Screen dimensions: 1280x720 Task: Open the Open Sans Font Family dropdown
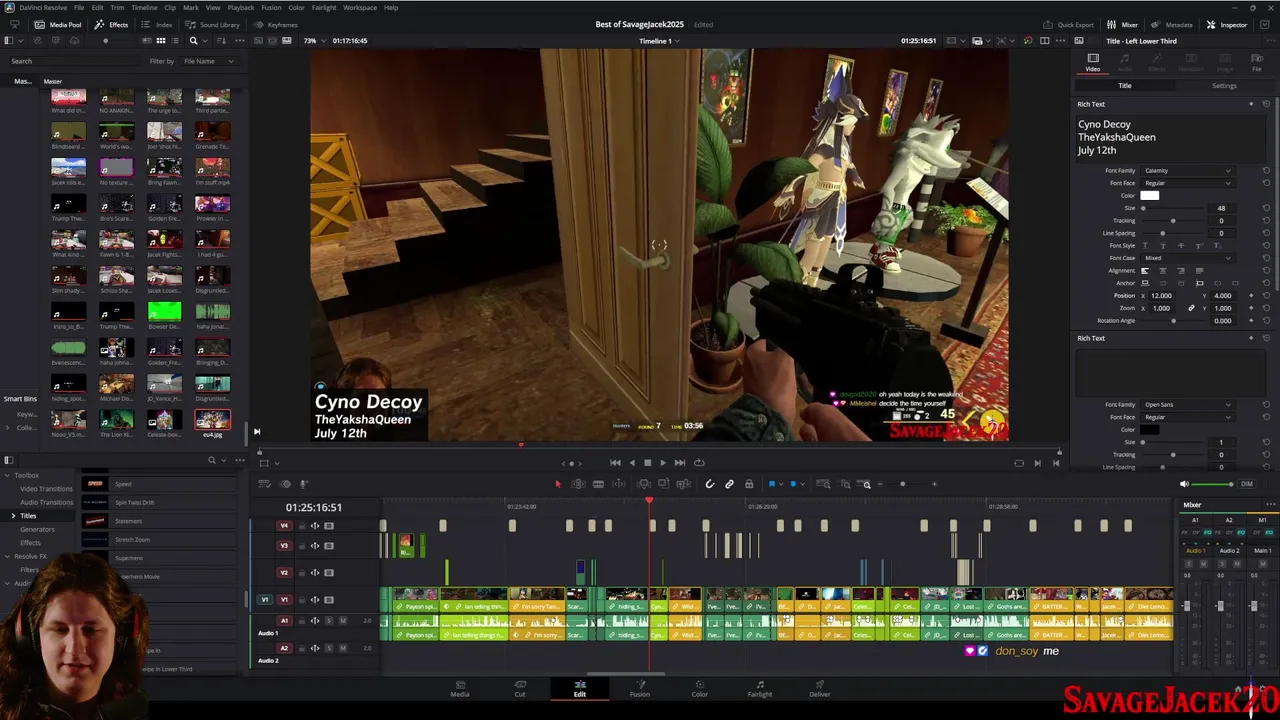pyautogui.click(x=1187, y=405)
